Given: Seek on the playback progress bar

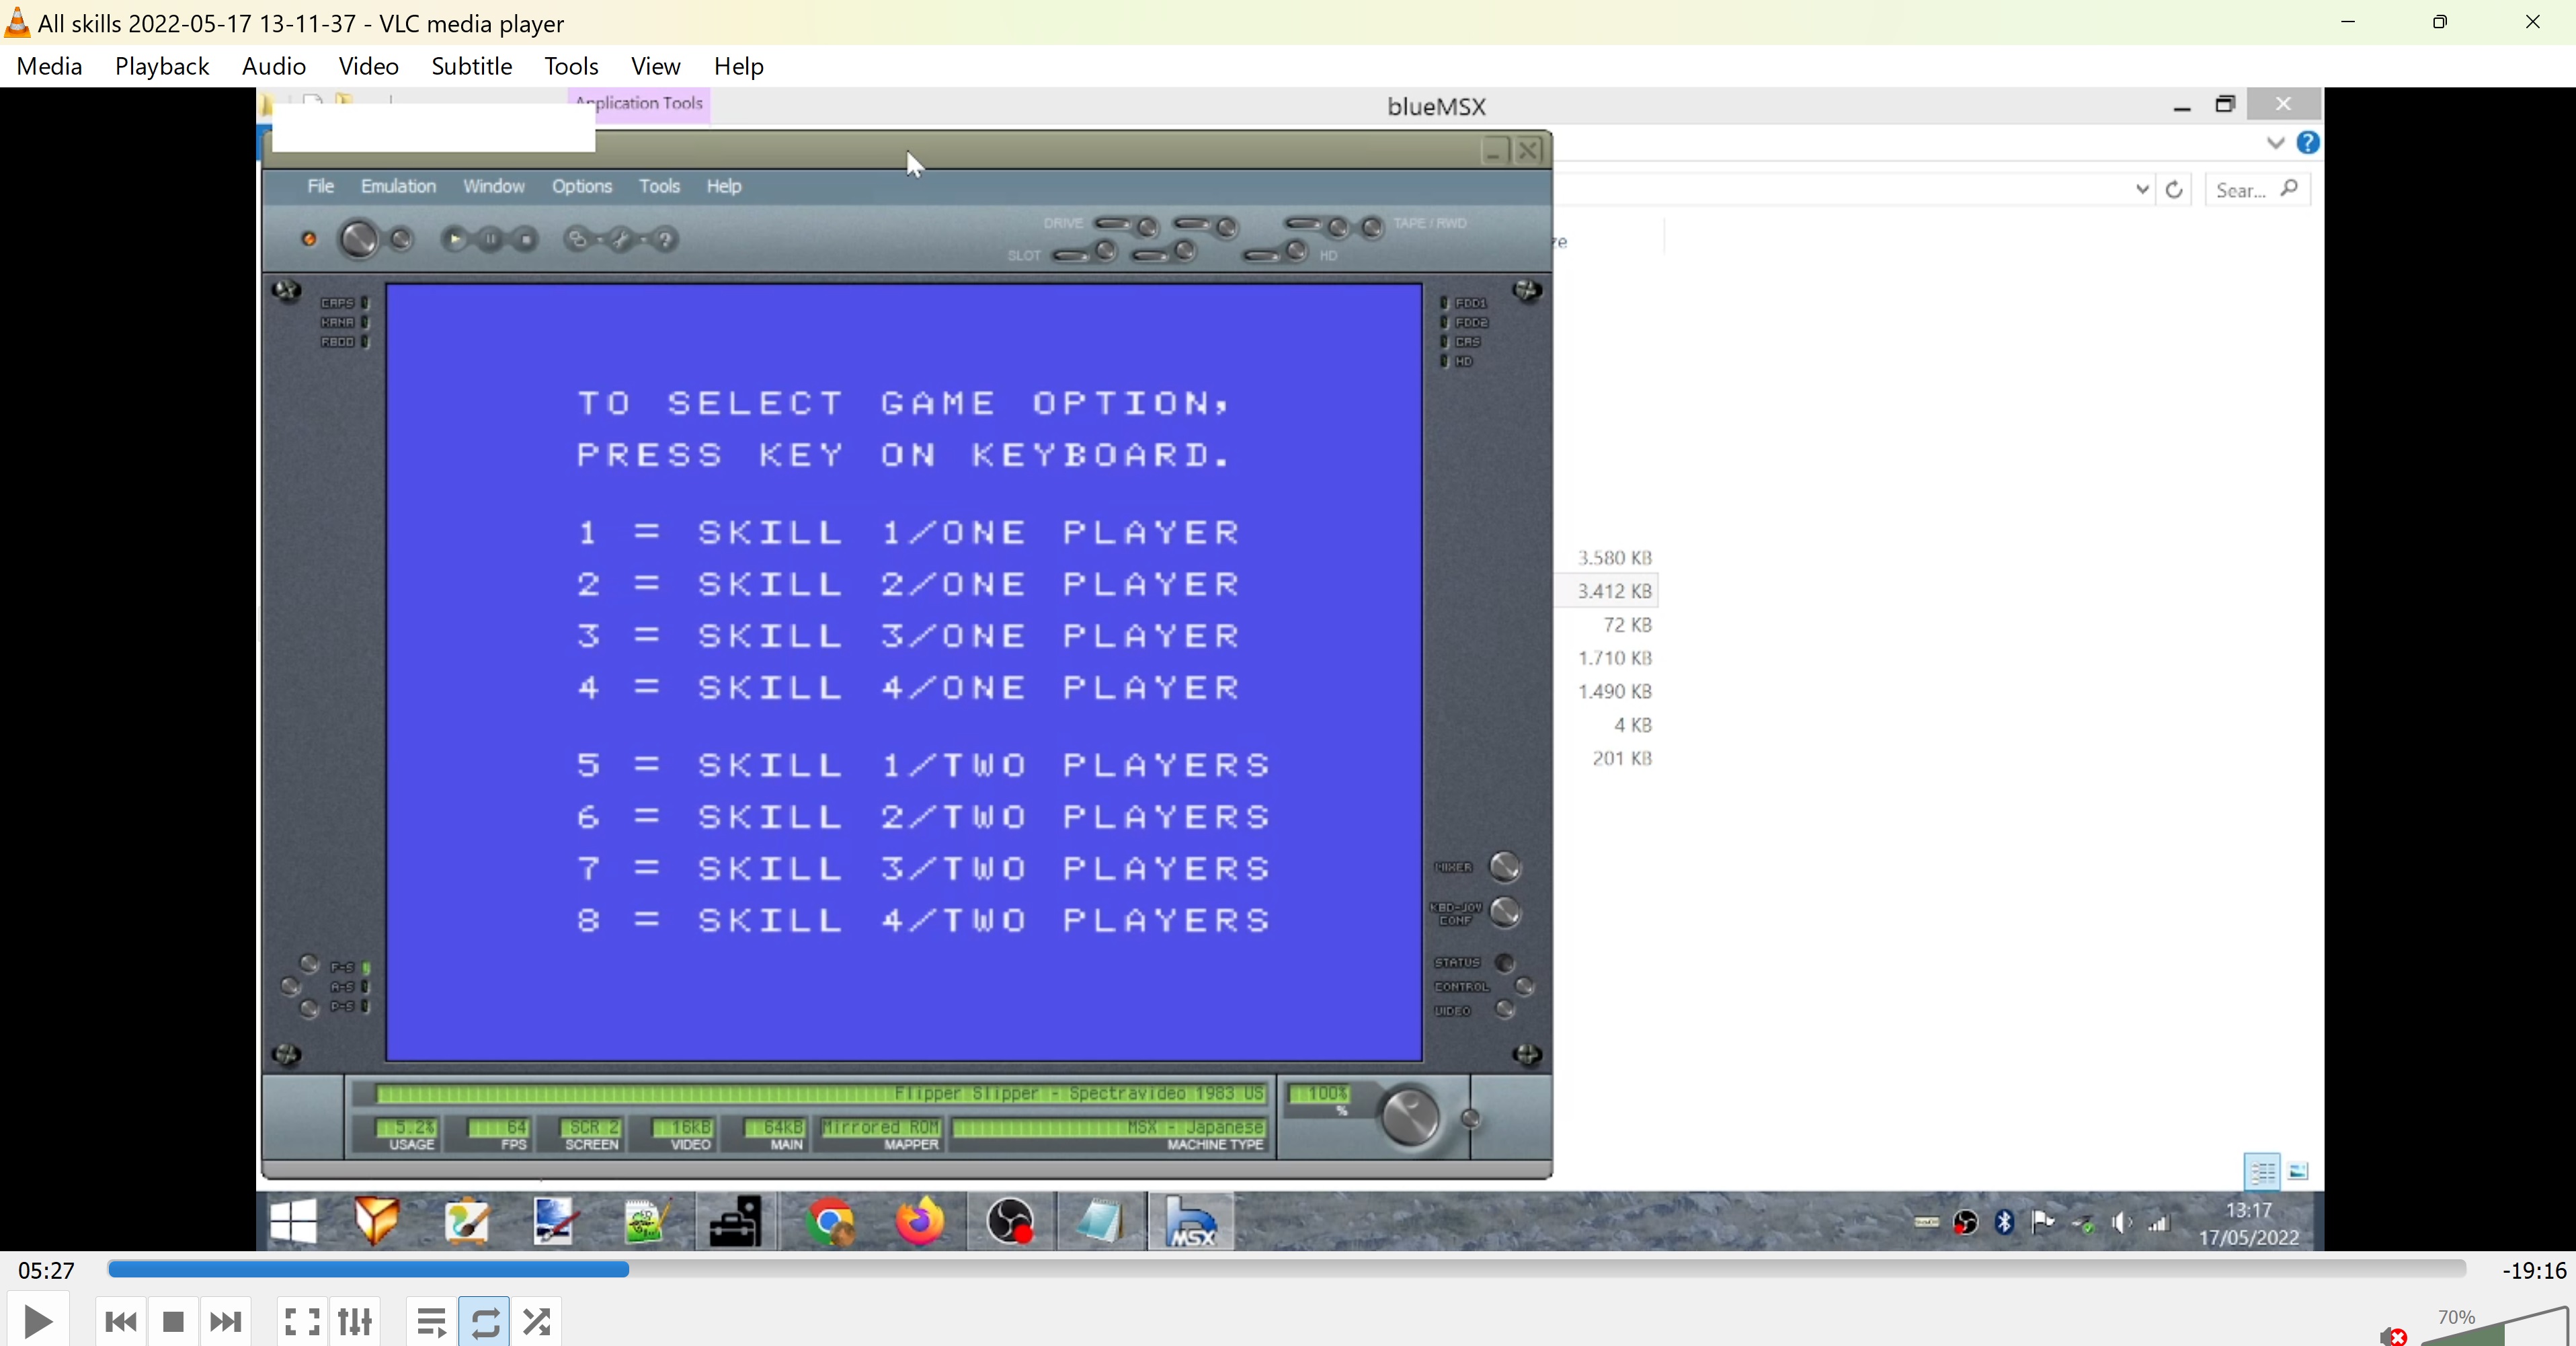Looking at the screenshot, I should click(1285, 1269).
